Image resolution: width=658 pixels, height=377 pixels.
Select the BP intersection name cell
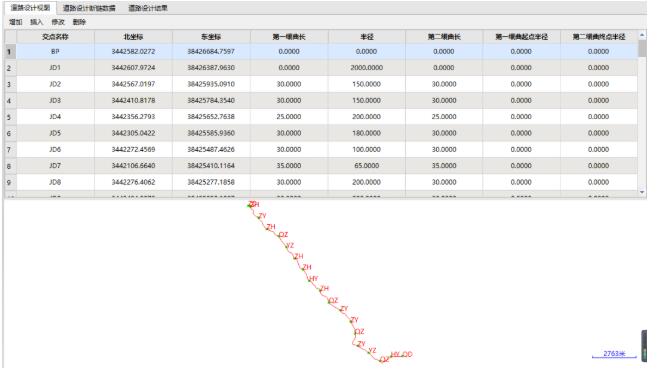[x=55, y=51]
